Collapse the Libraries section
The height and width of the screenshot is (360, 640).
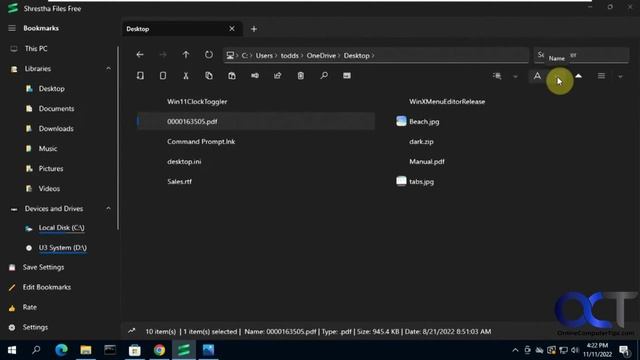[x=108, y=69]
